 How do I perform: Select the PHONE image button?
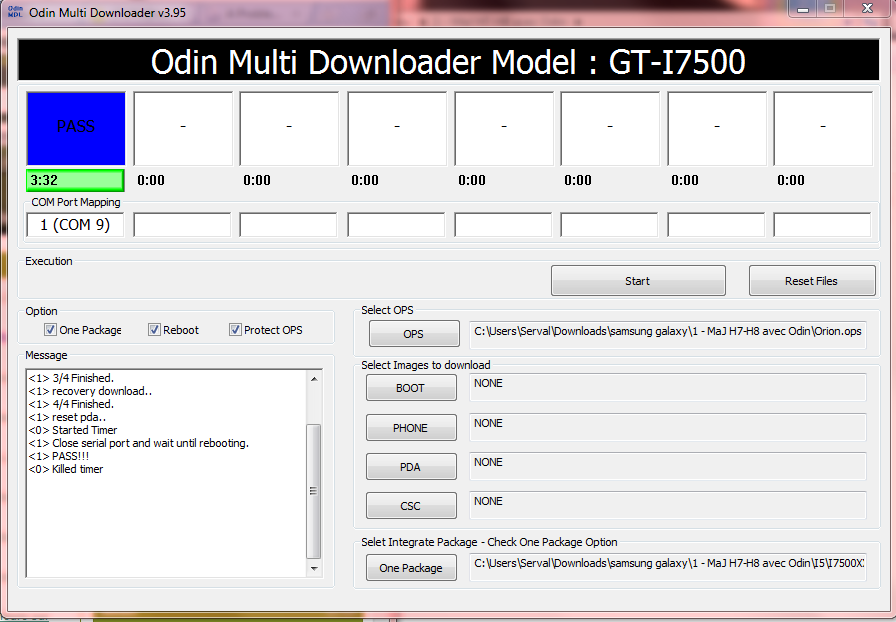(x=411, y=428)
